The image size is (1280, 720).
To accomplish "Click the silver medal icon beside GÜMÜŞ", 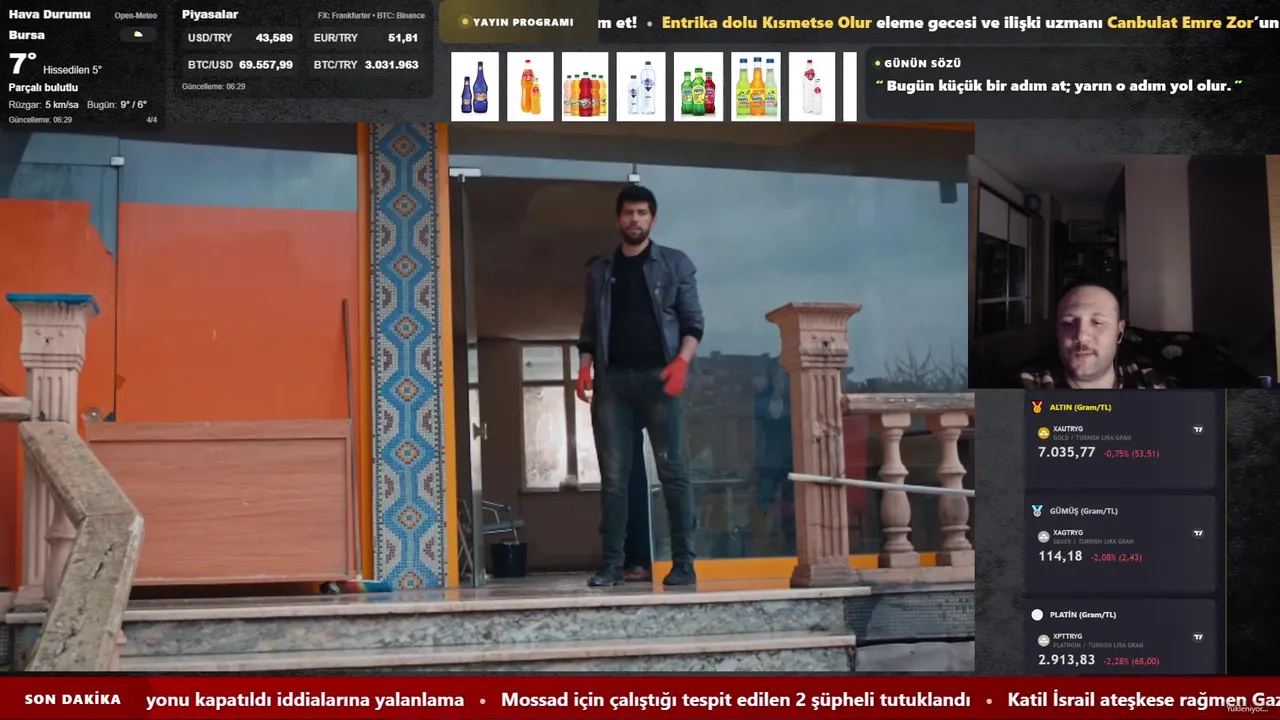I will click(x=1037, y=511).
